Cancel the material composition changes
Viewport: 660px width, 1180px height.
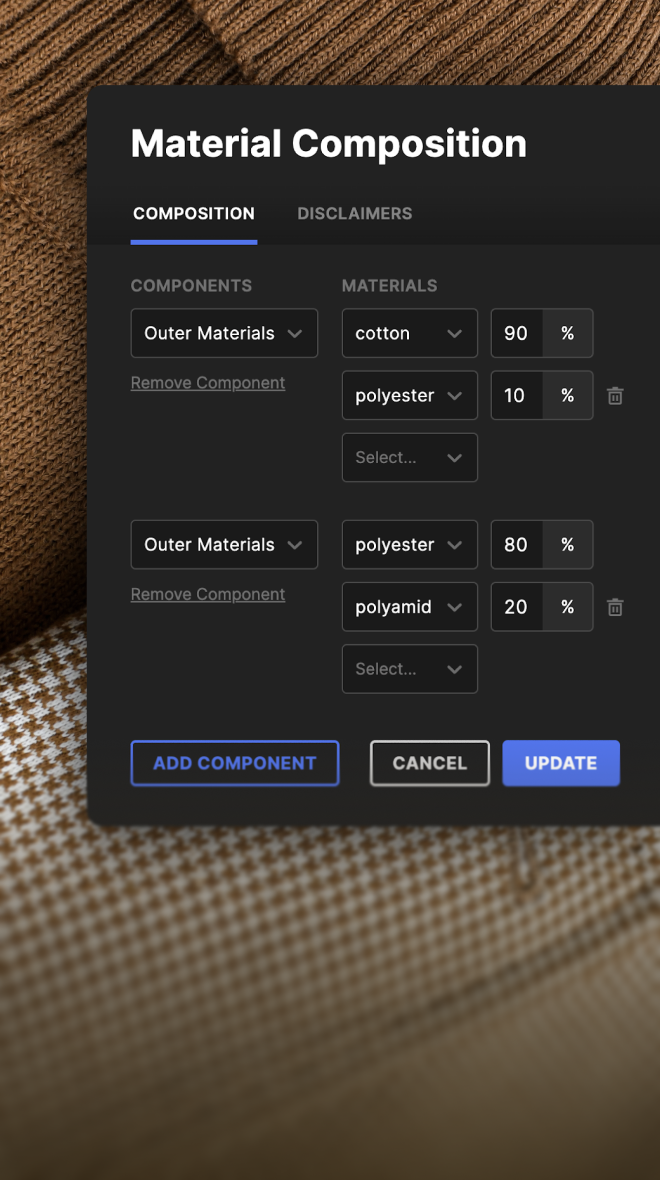point(429,763)
